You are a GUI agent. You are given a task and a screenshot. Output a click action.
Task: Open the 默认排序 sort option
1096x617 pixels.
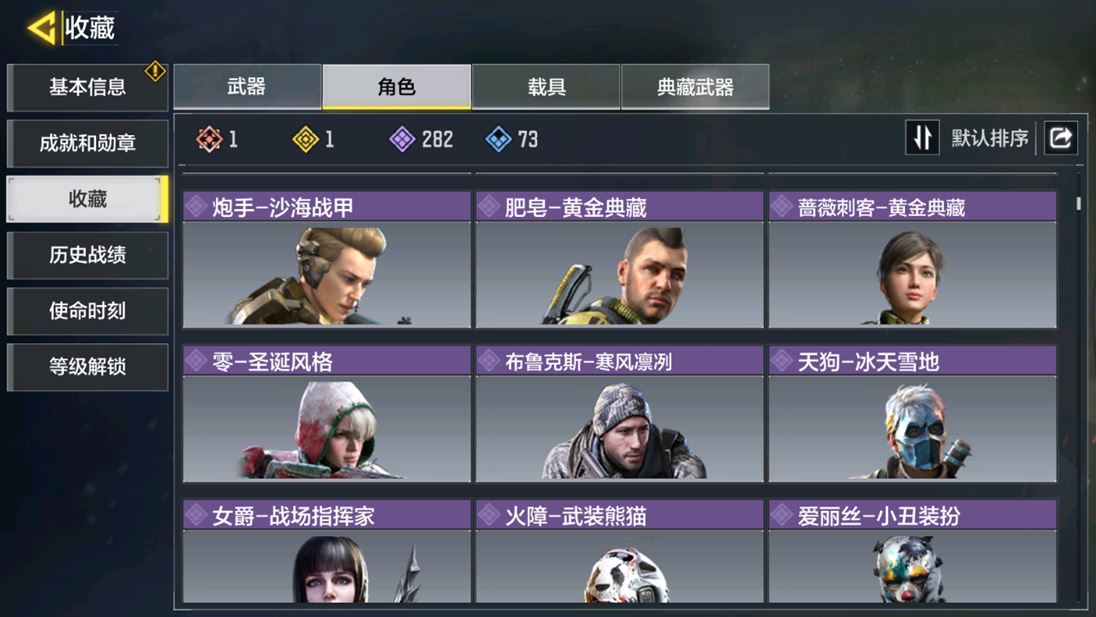[x=989, y=138]
